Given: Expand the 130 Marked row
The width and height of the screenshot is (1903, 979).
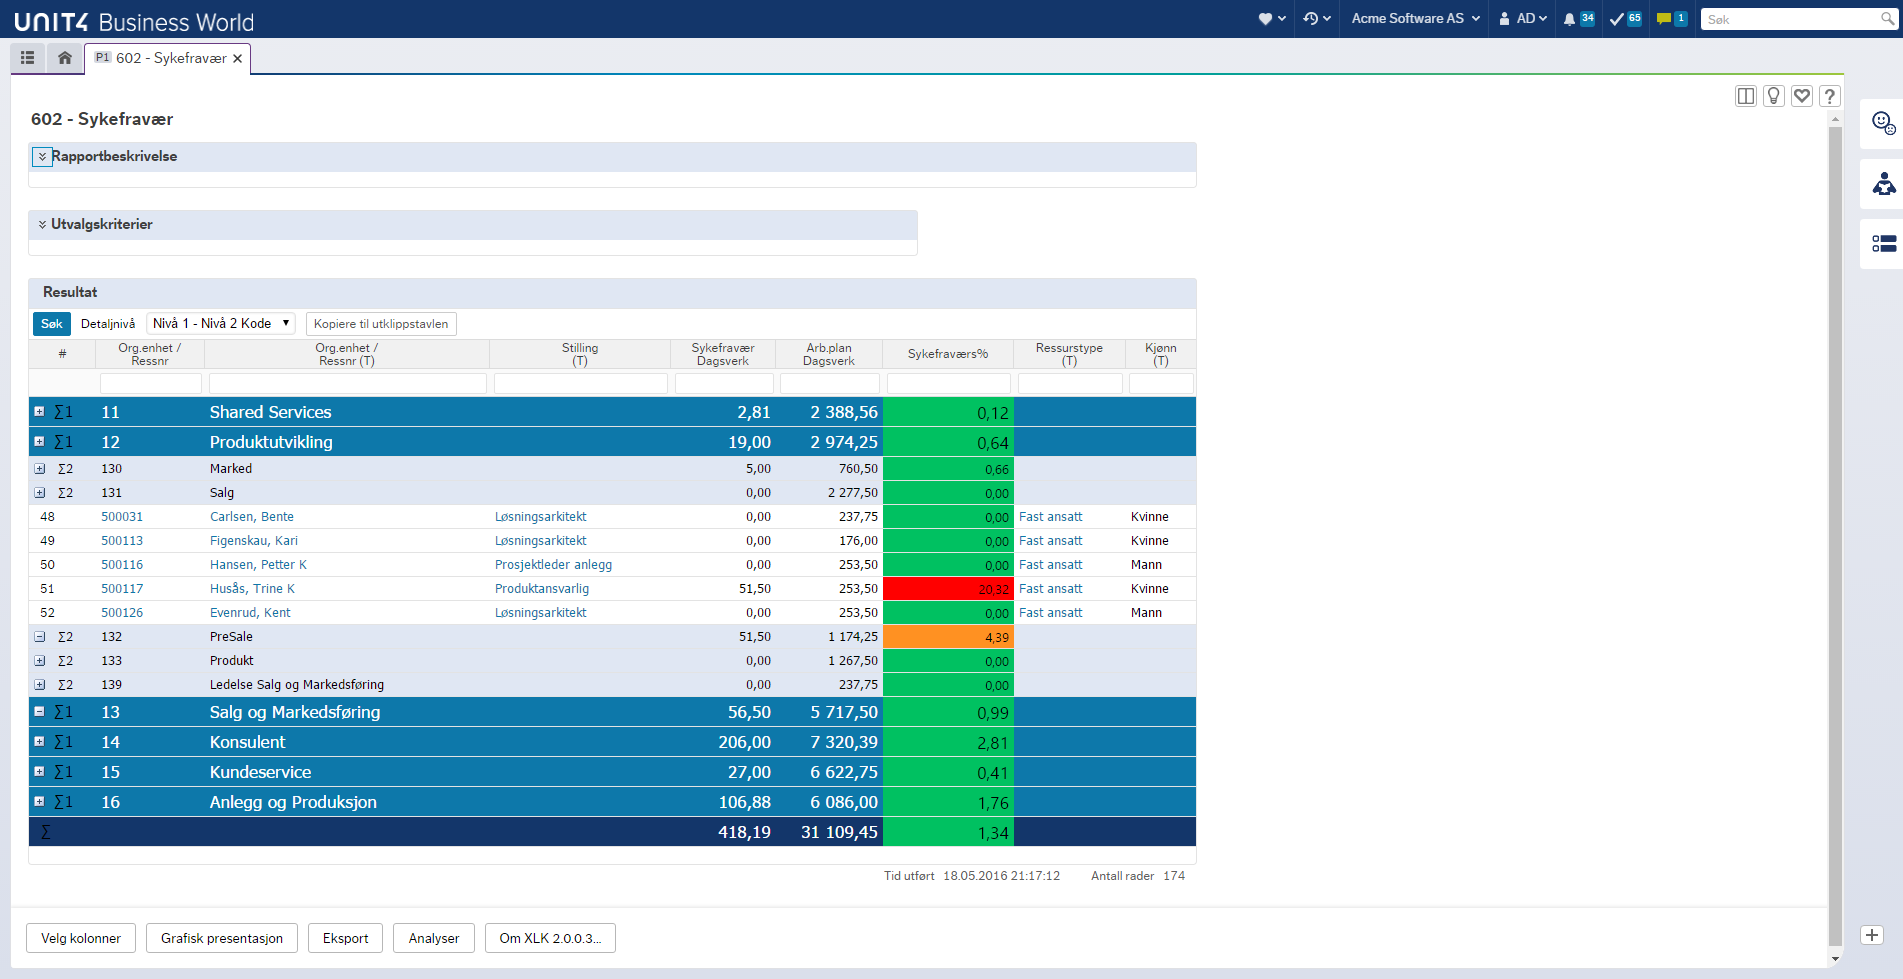Looking at the screenshot, I should (x=39, y=469).
